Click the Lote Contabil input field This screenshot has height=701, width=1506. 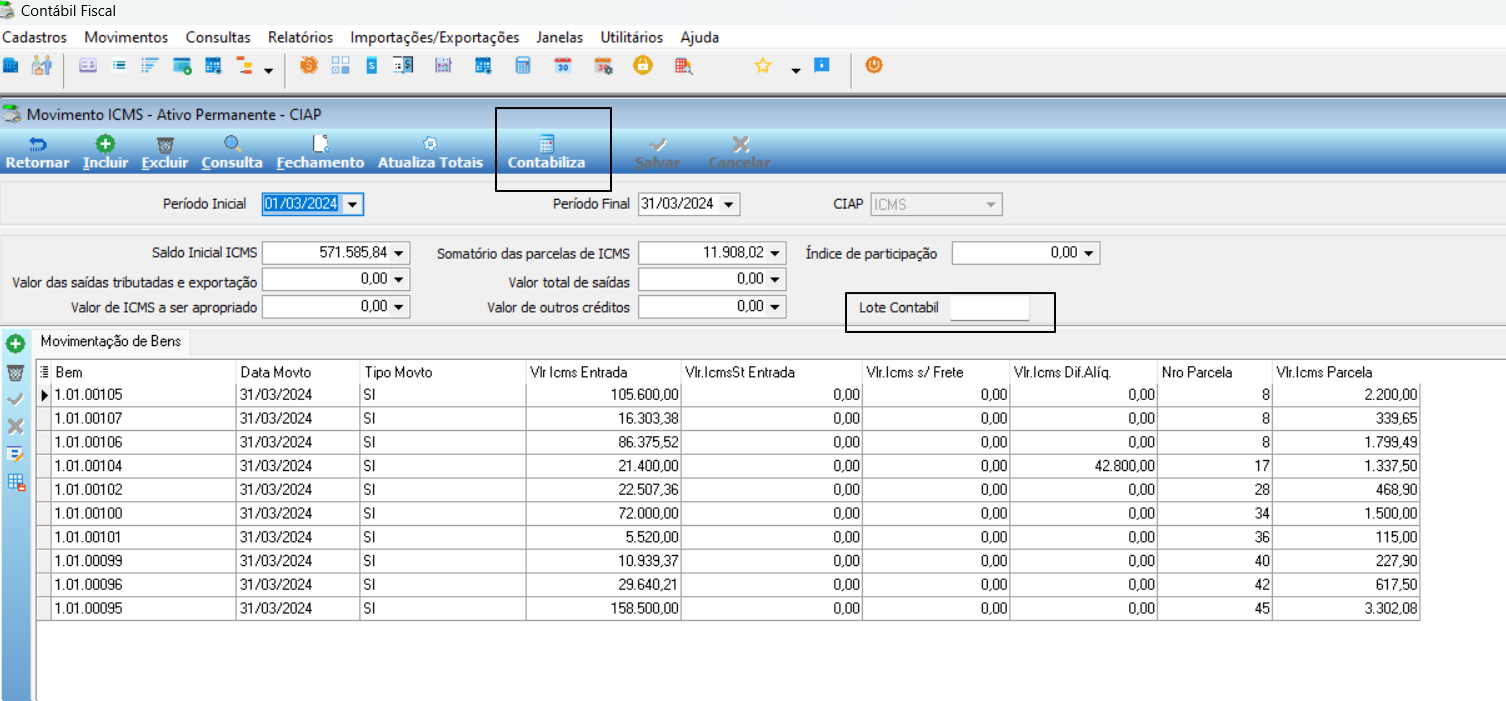(989, 308)
